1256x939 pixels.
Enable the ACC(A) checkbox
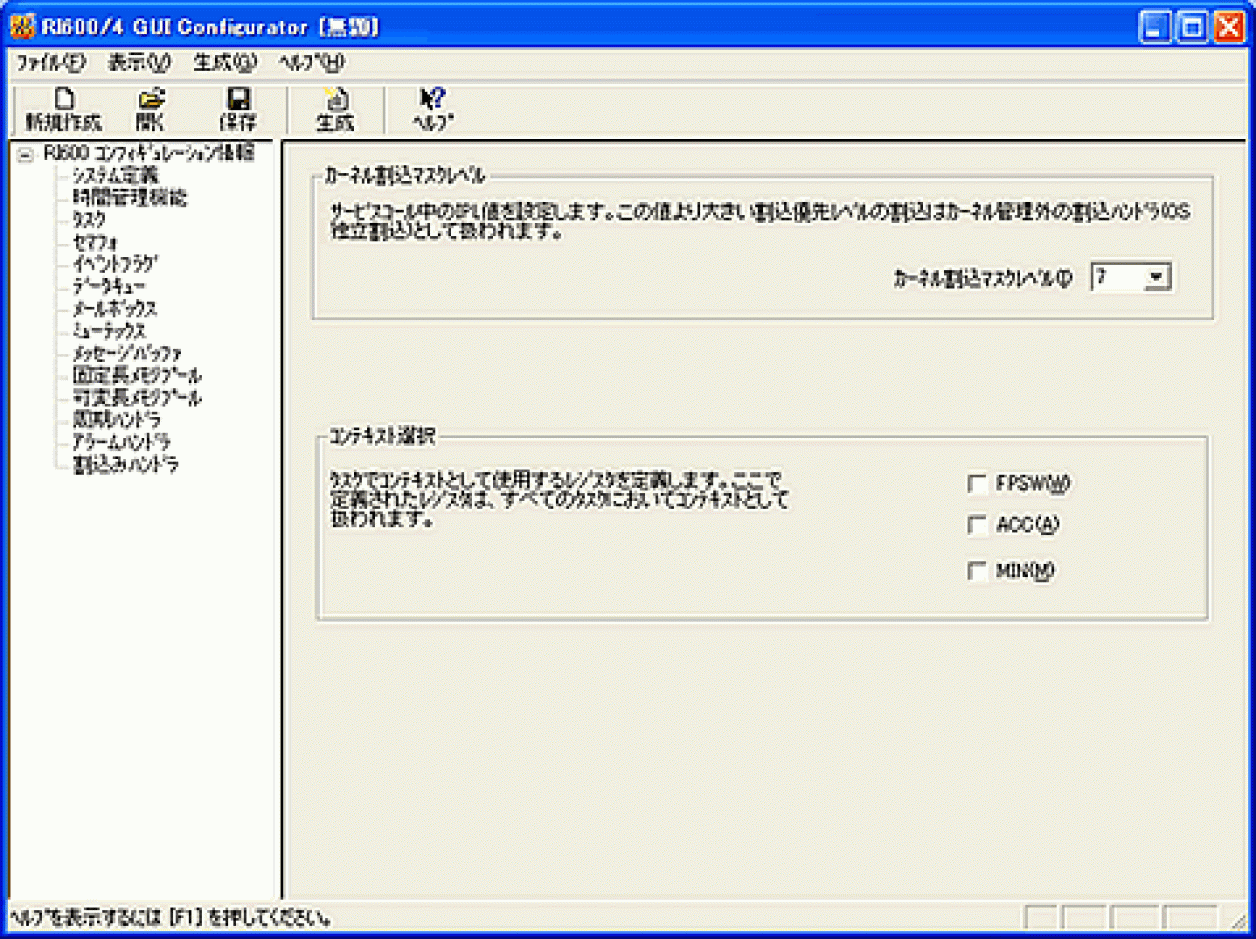[x=978, y=526]
